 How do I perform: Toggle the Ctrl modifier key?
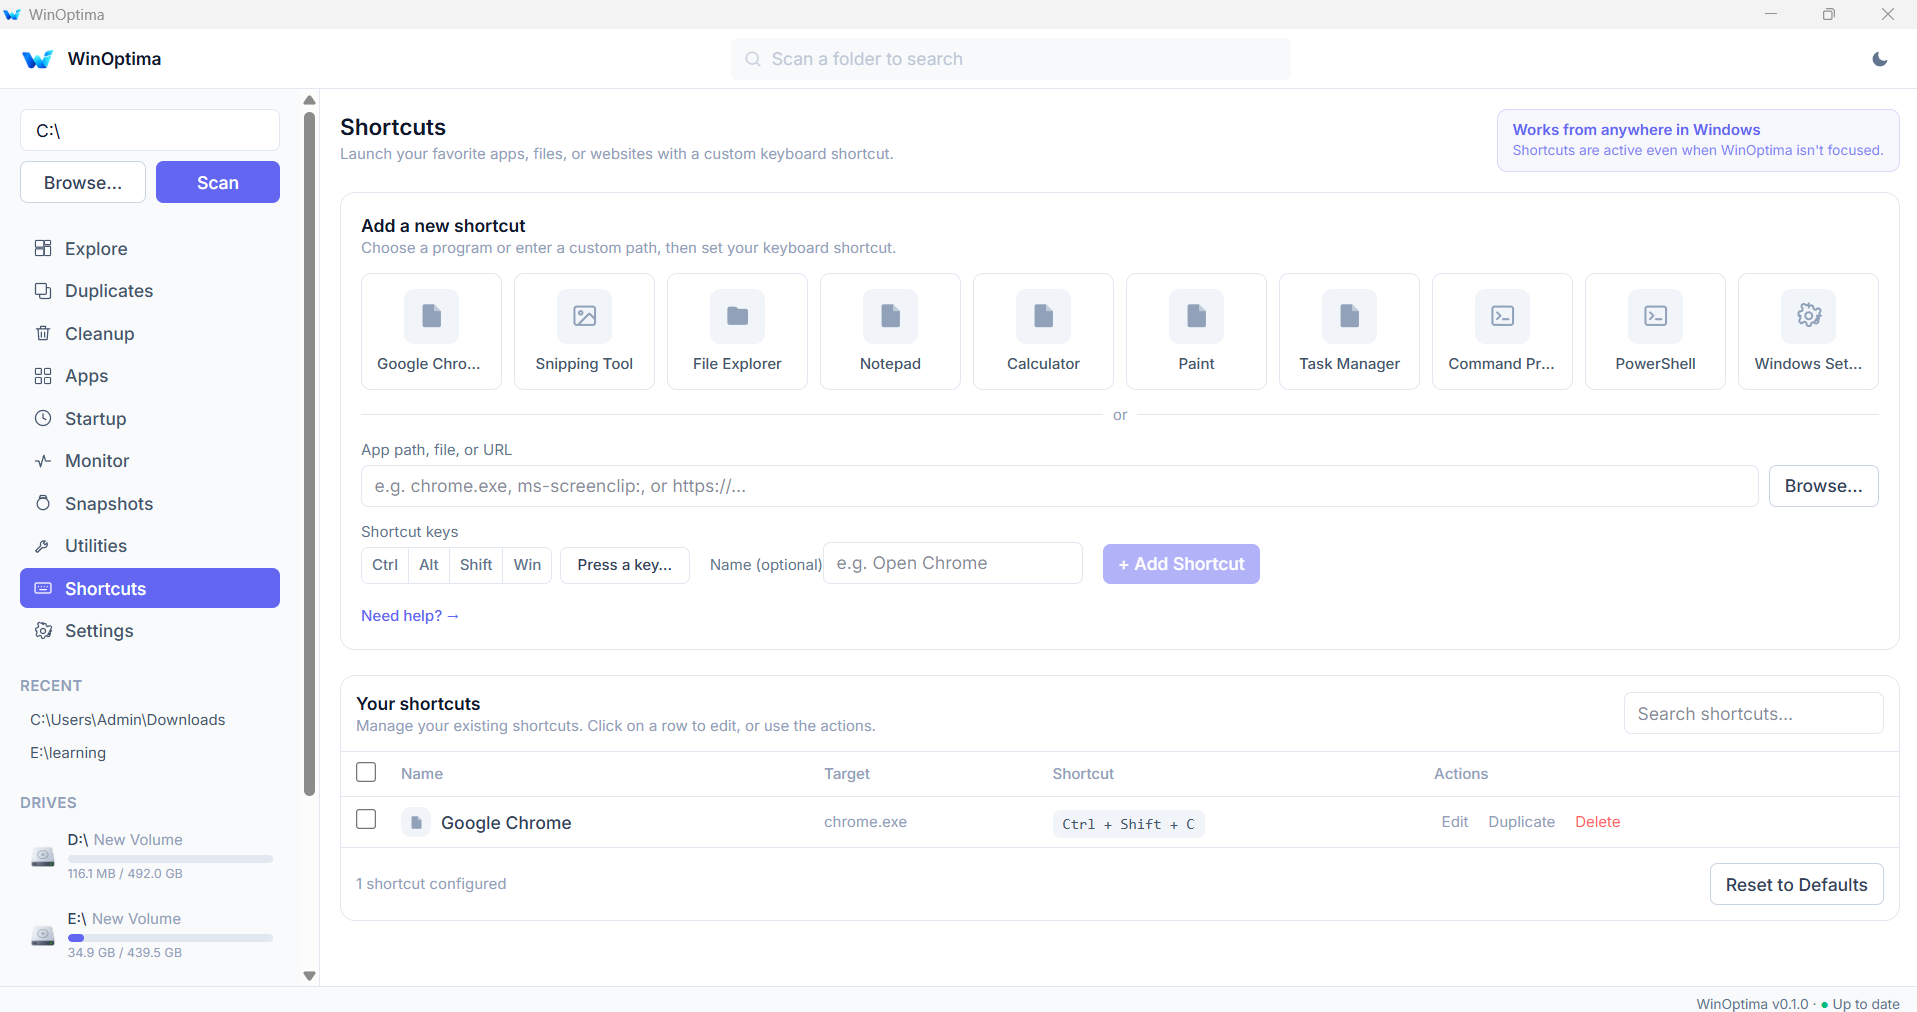385,565
